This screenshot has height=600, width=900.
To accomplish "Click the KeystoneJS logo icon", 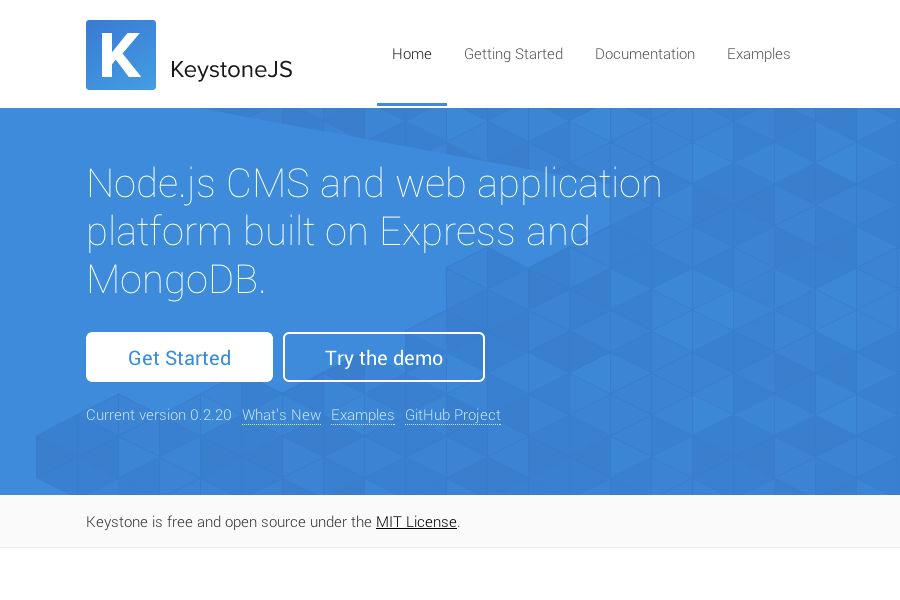I will [x=121, y=55].
